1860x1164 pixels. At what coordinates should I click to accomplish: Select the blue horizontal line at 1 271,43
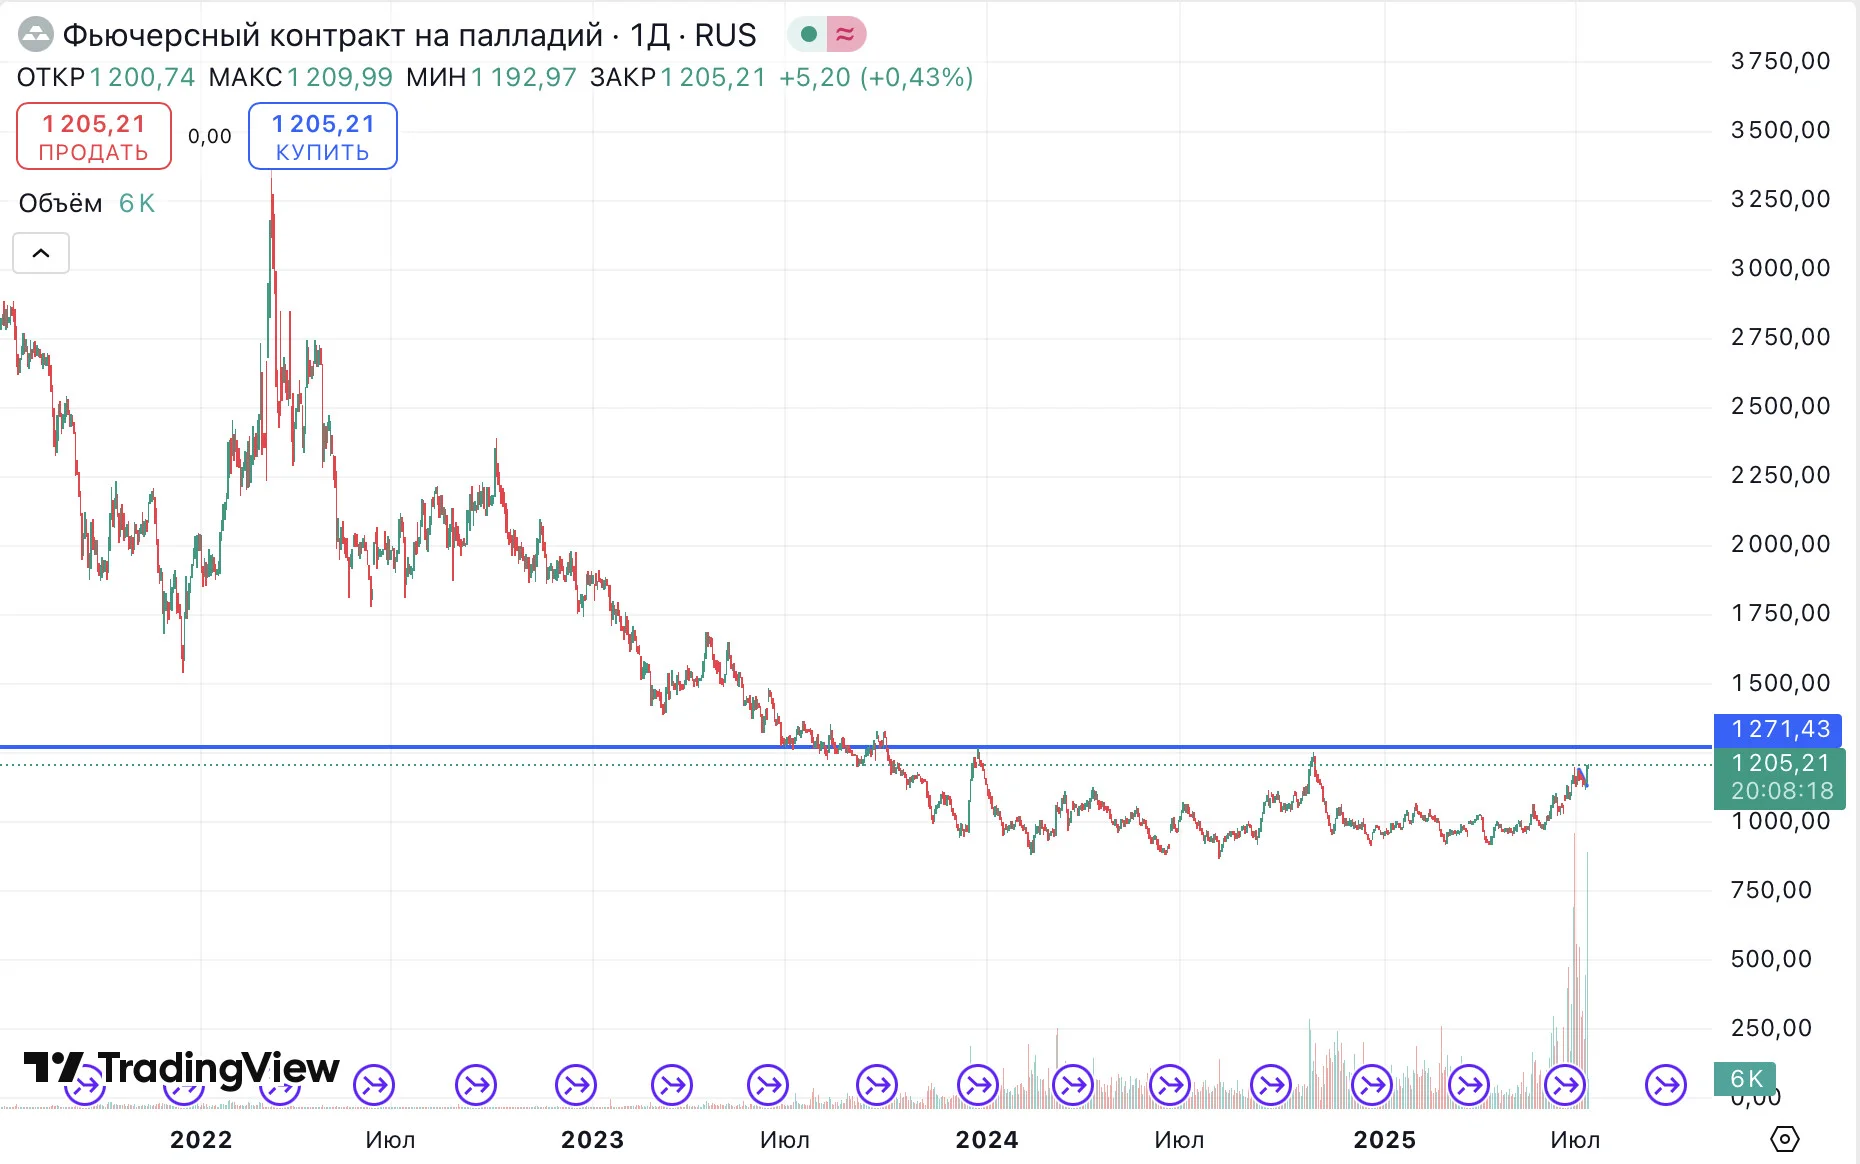coord(855,747)
